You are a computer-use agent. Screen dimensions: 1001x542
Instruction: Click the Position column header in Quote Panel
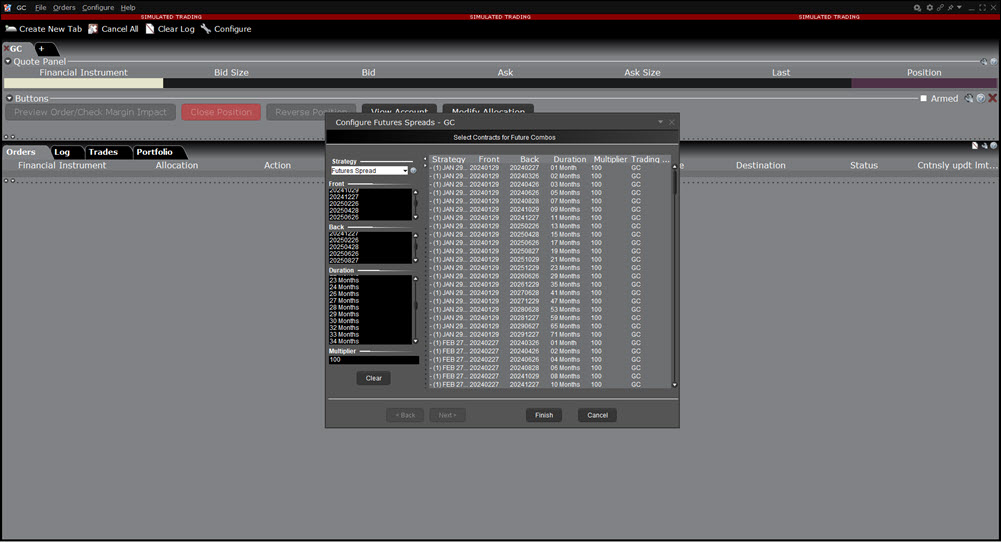pos(924,73)
